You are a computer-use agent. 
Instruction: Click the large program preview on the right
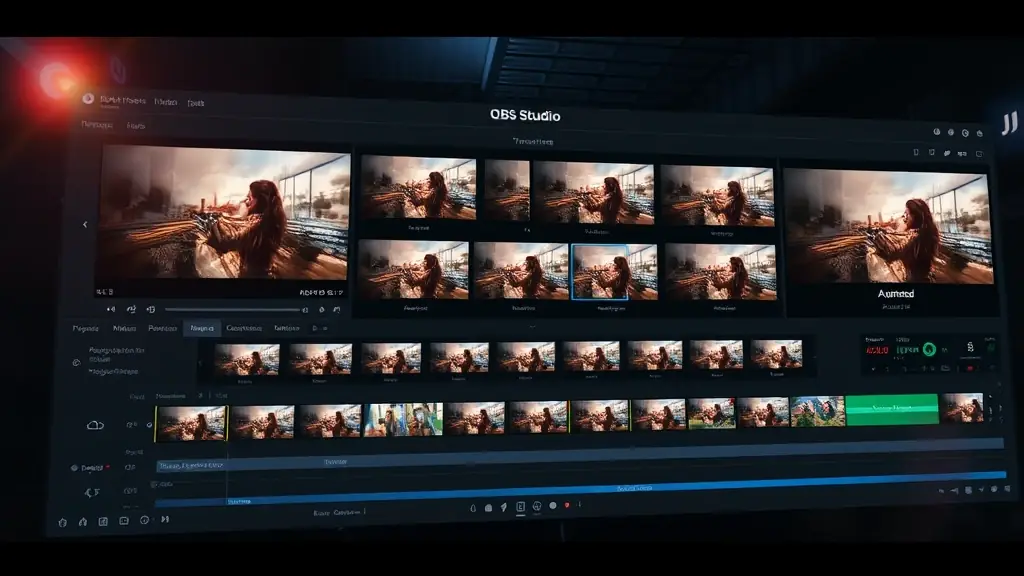(x=888, y=225)
